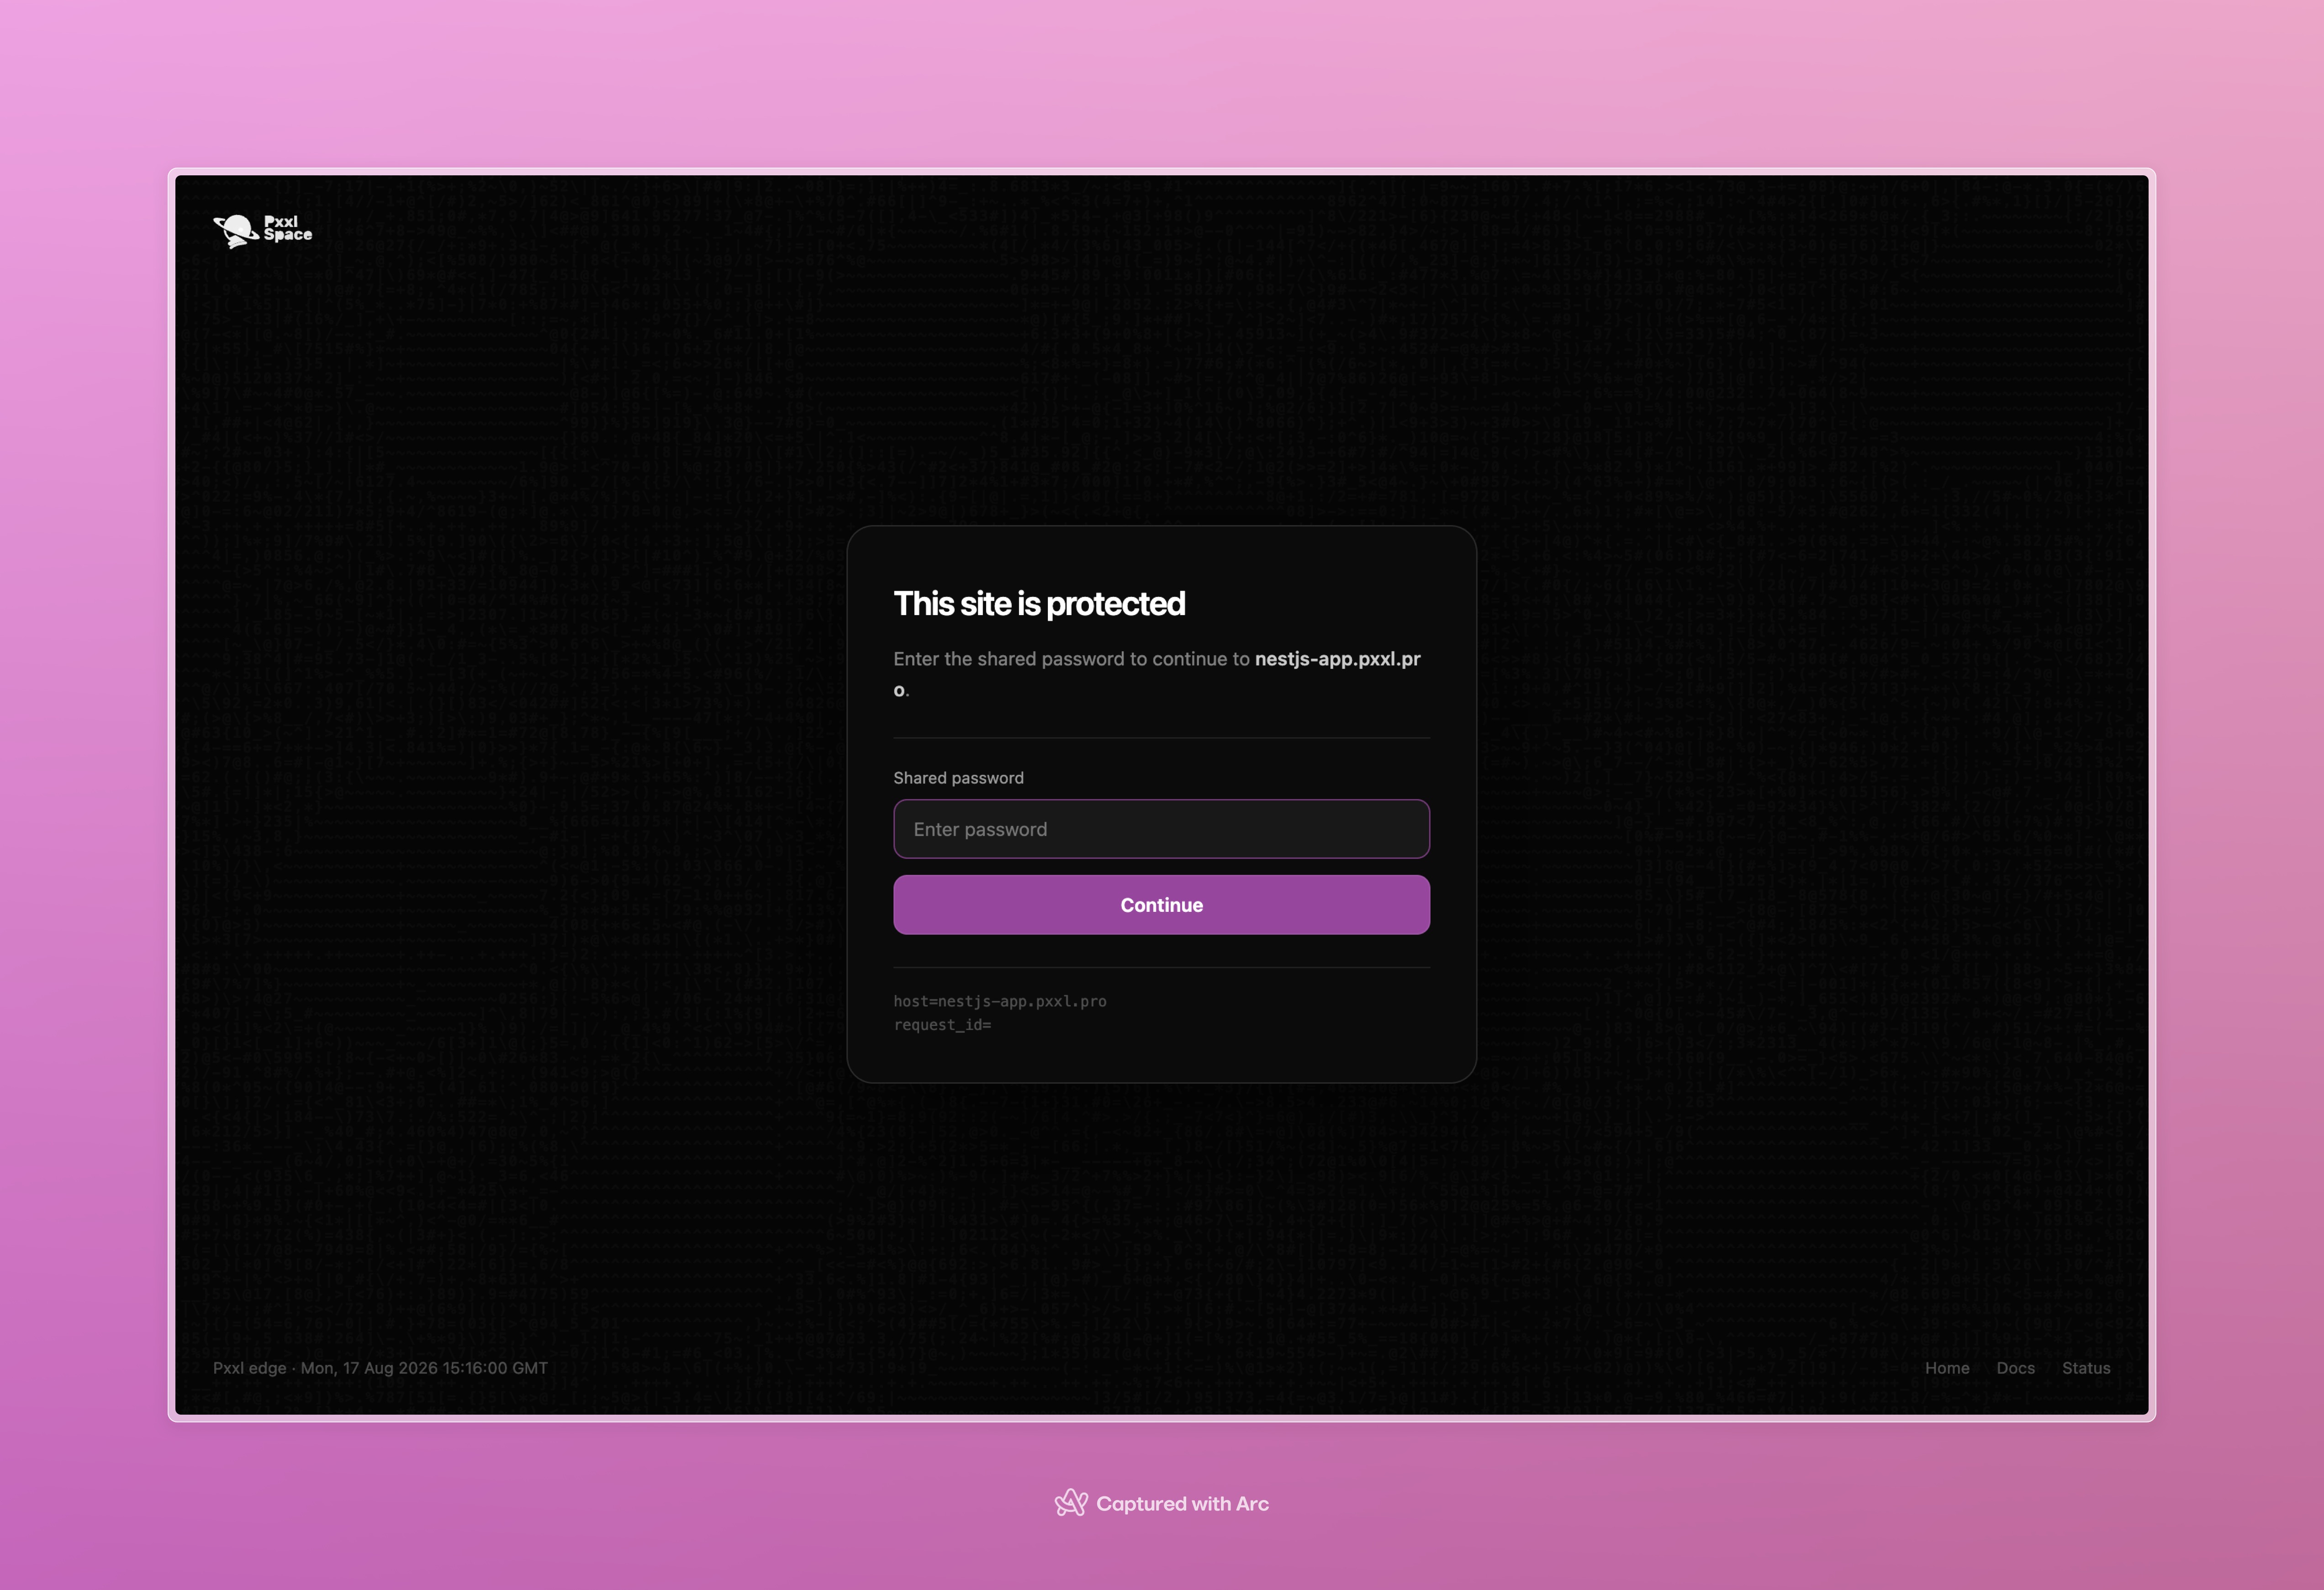2324x1590 pixels.
Task: Click the request_id= line
Action: 942,1025
